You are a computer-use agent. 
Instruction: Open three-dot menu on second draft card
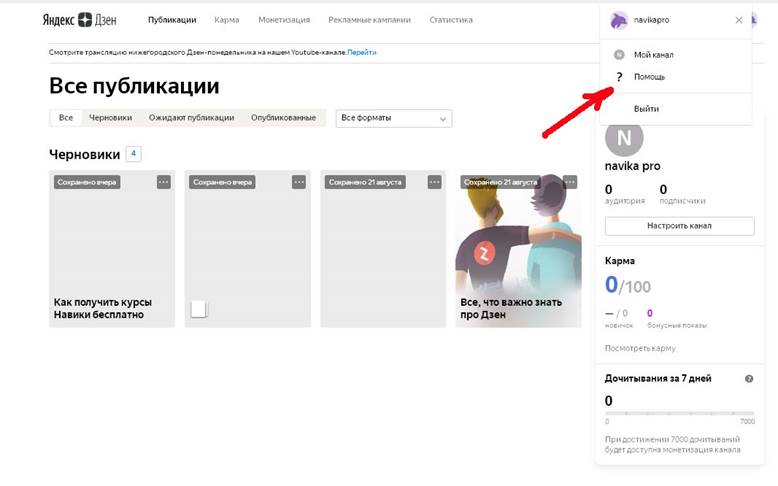(x=299, y=182)
